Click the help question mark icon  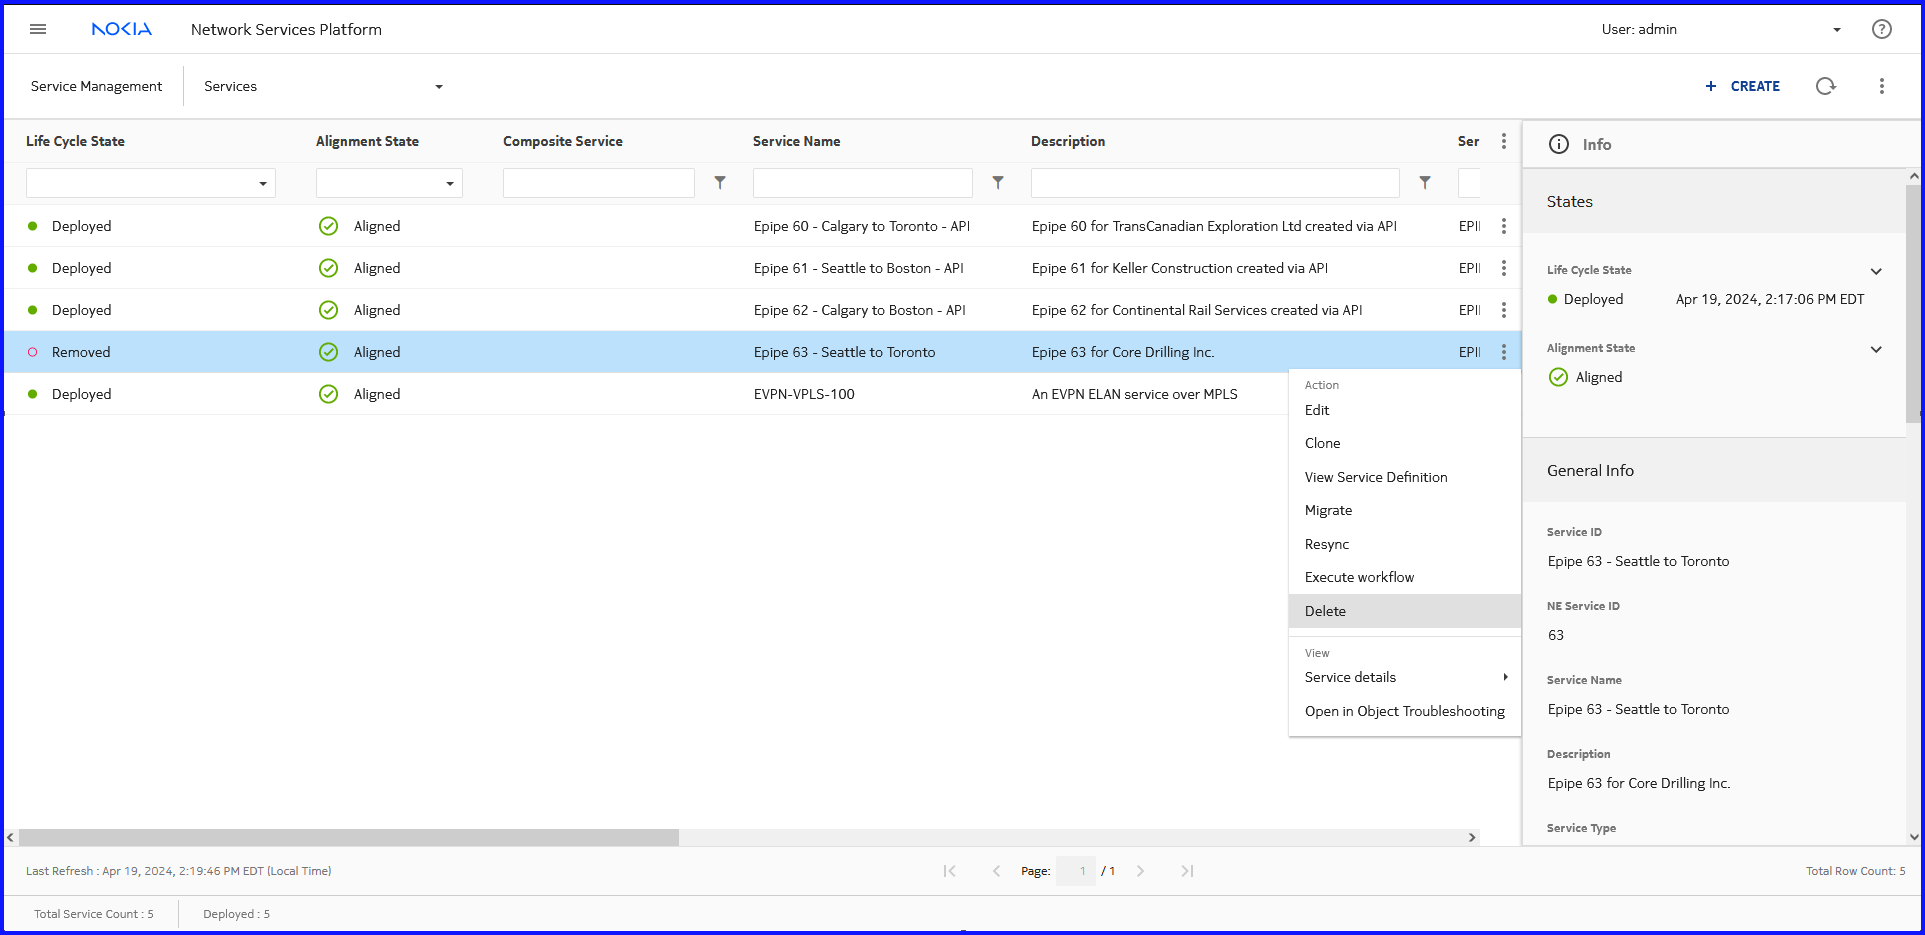coord(1881,29)
